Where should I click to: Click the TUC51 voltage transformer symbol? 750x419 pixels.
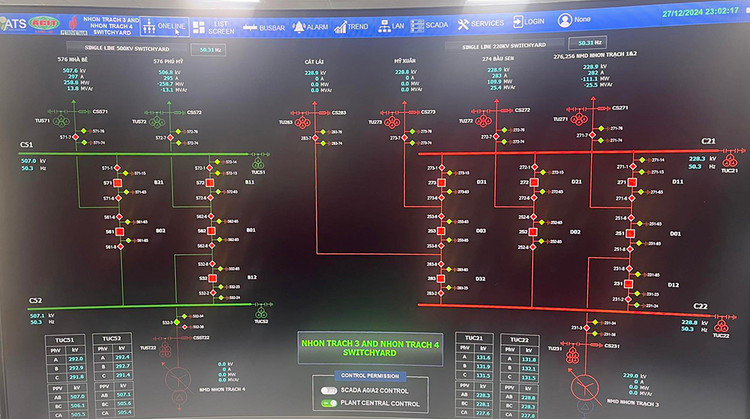(x=259, y=160)
